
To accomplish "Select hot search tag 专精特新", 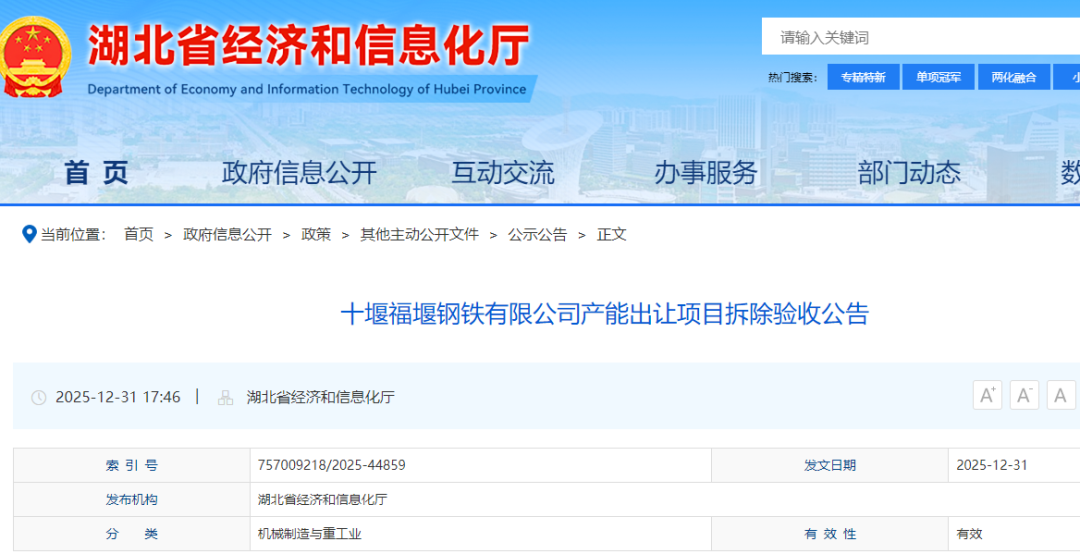I will pos(862,77).
